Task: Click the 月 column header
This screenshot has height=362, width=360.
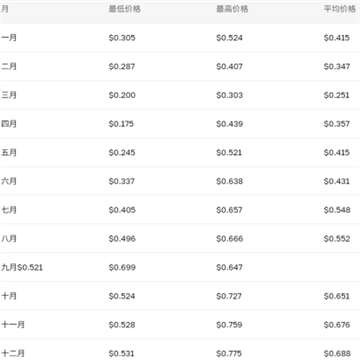Action: 5,9
